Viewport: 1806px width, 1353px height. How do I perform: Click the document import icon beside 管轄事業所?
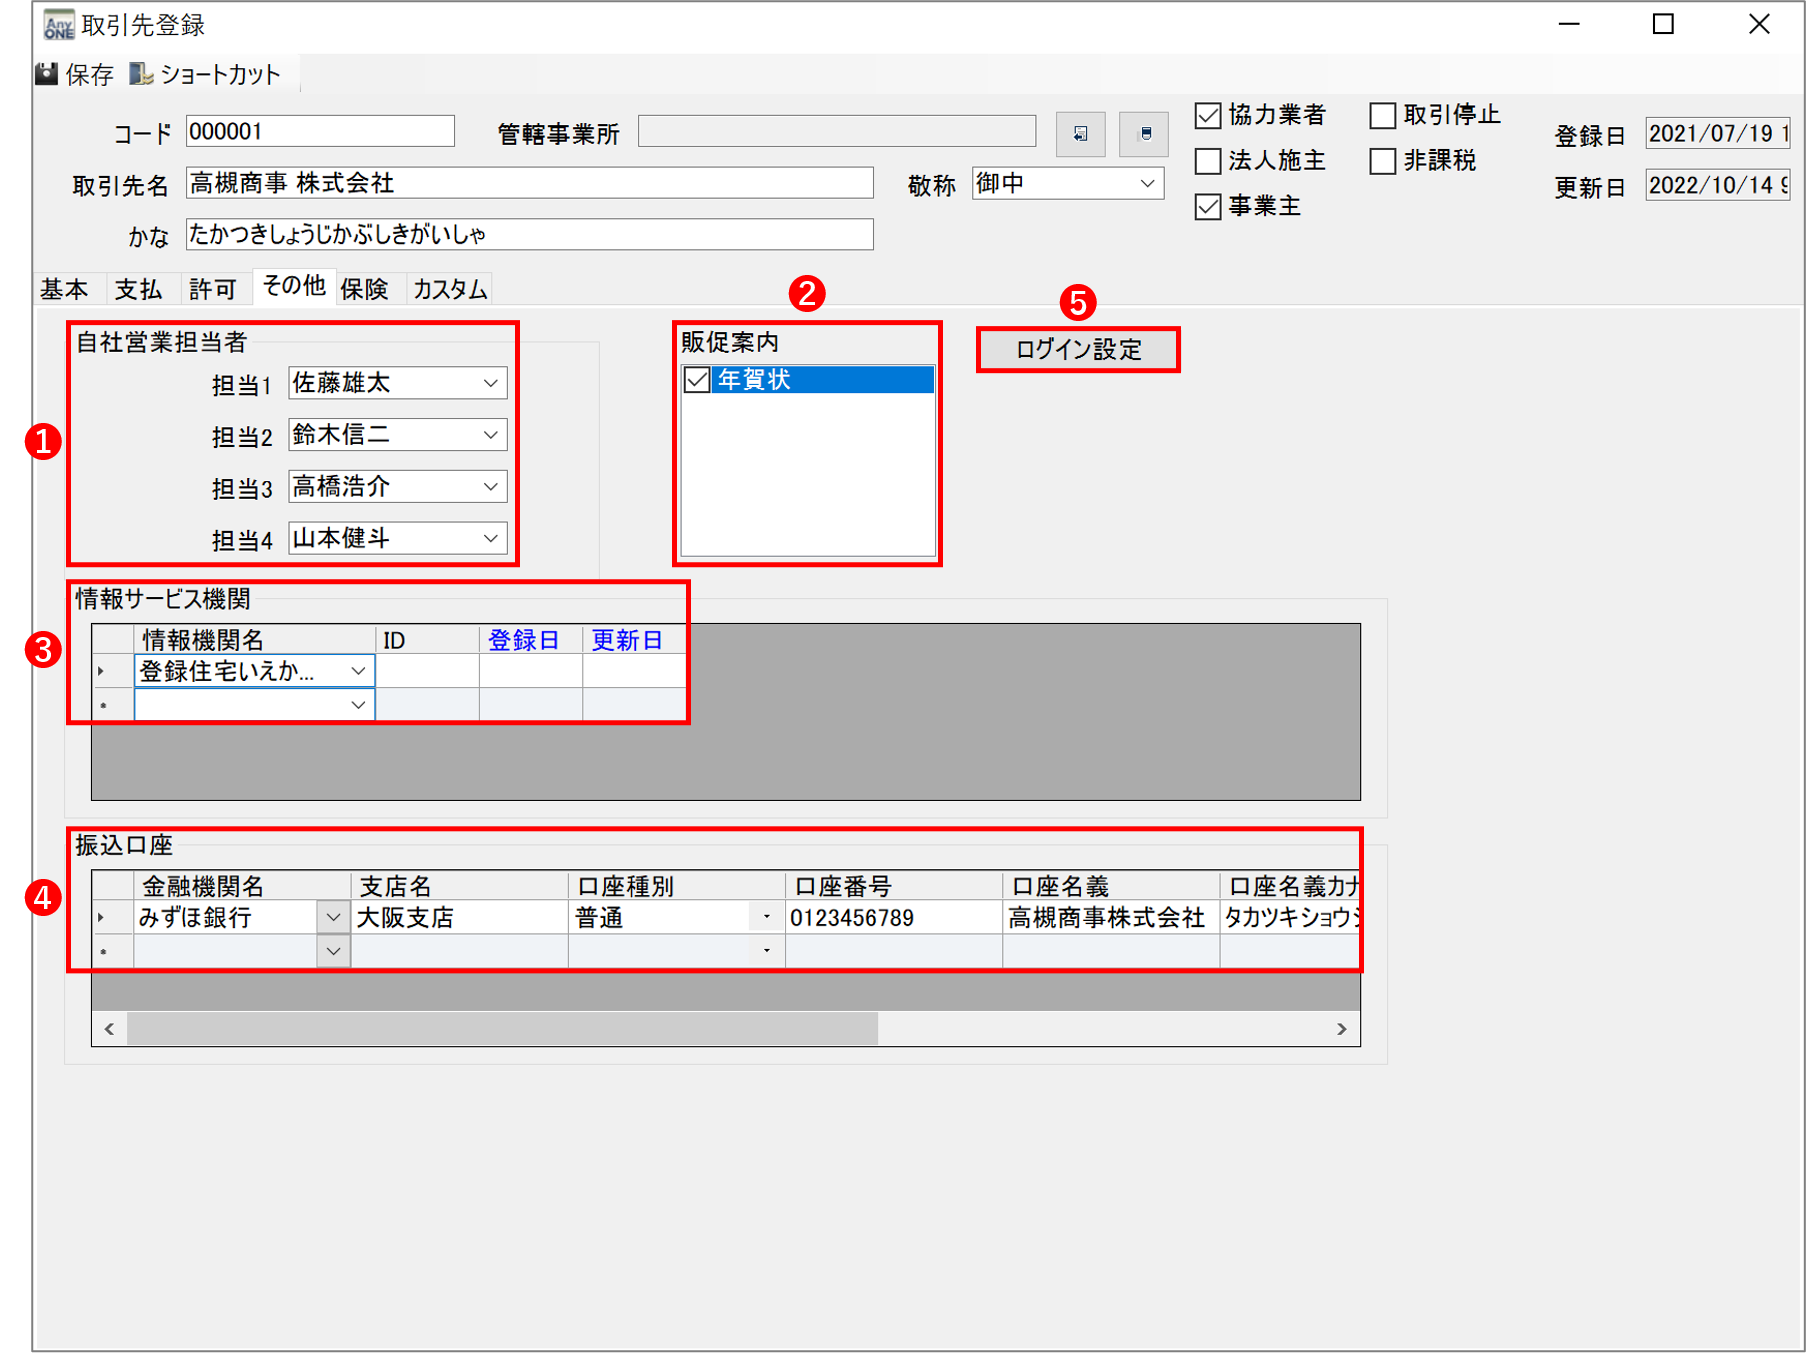click(1080, 134)
